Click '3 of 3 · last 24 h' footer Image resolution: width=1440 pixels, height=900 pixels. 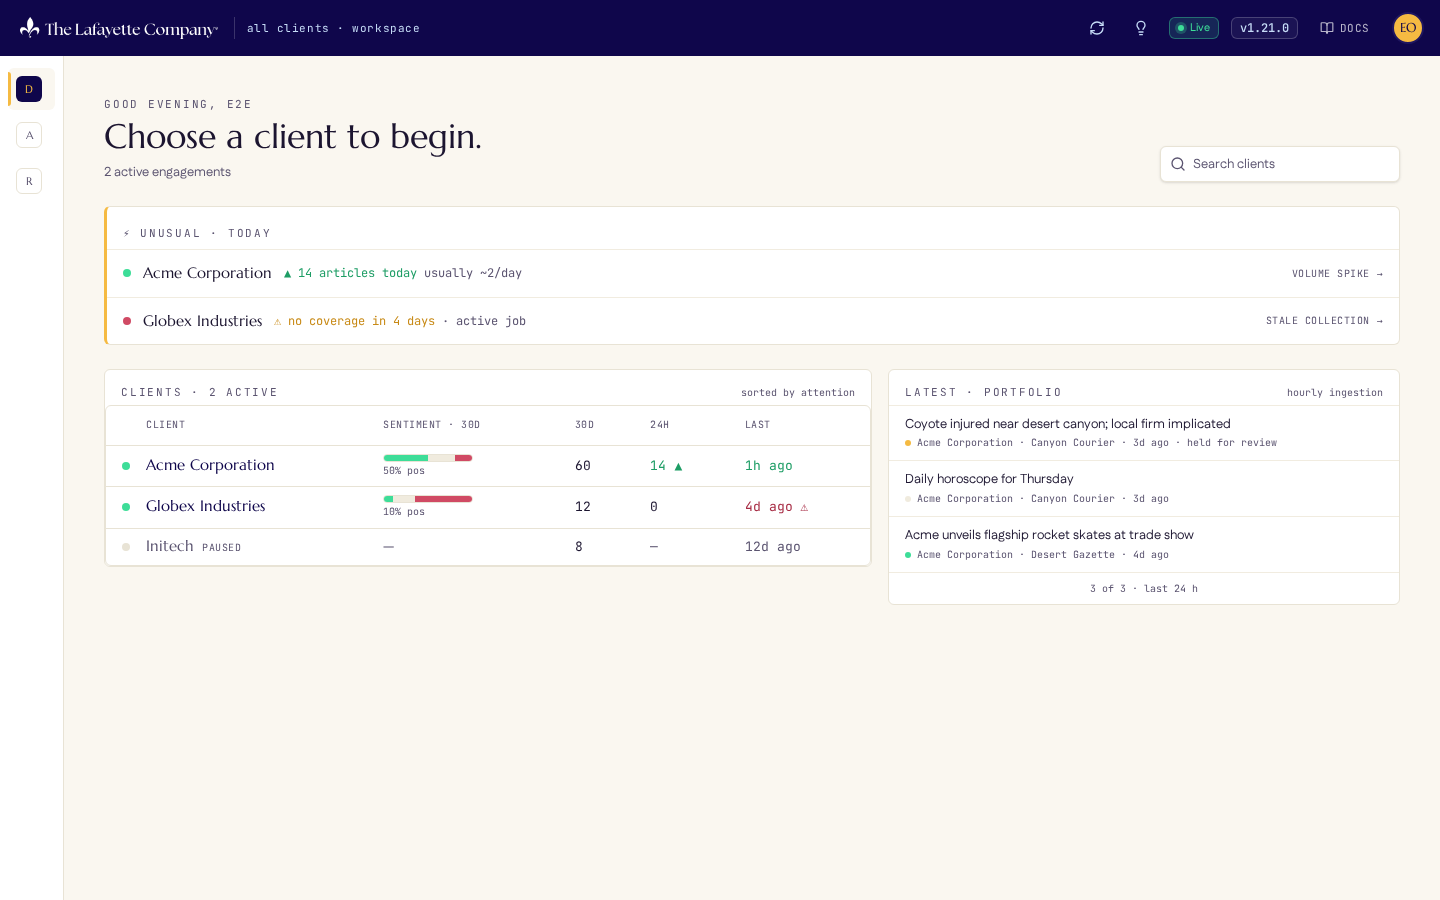[x=1144, y=589]
